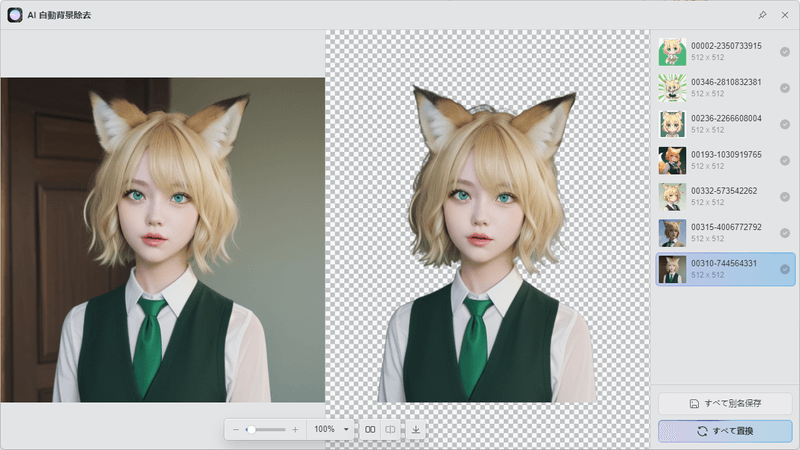This screenshot has width=800, height=450.
Task: Click the download result icon
Action: [x=416, y=429]
